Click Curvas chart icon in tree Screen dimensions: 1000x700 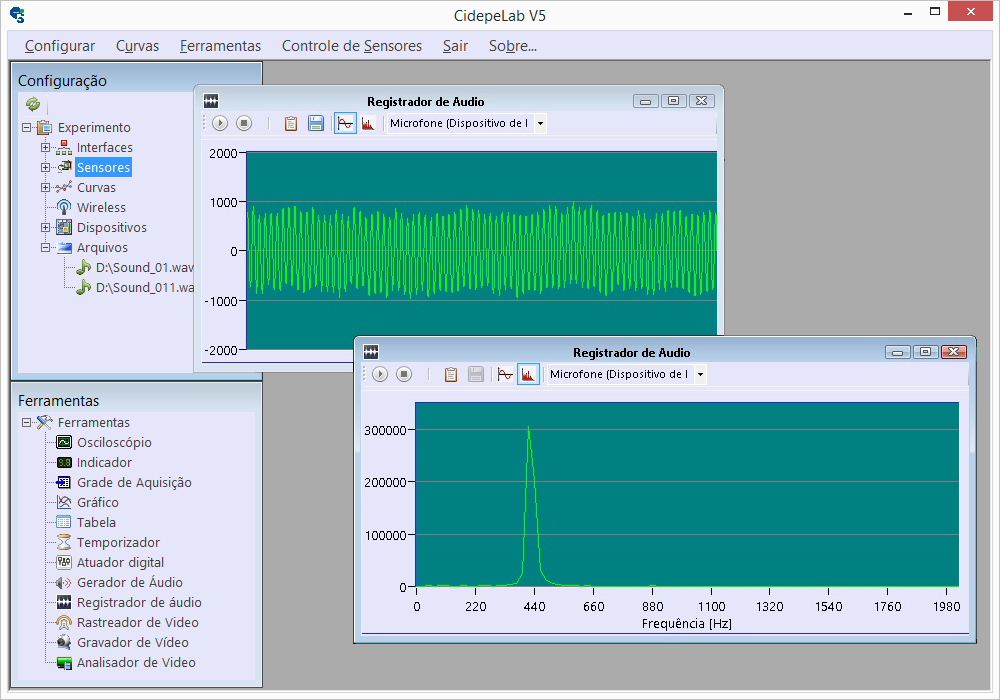point(64,187)
